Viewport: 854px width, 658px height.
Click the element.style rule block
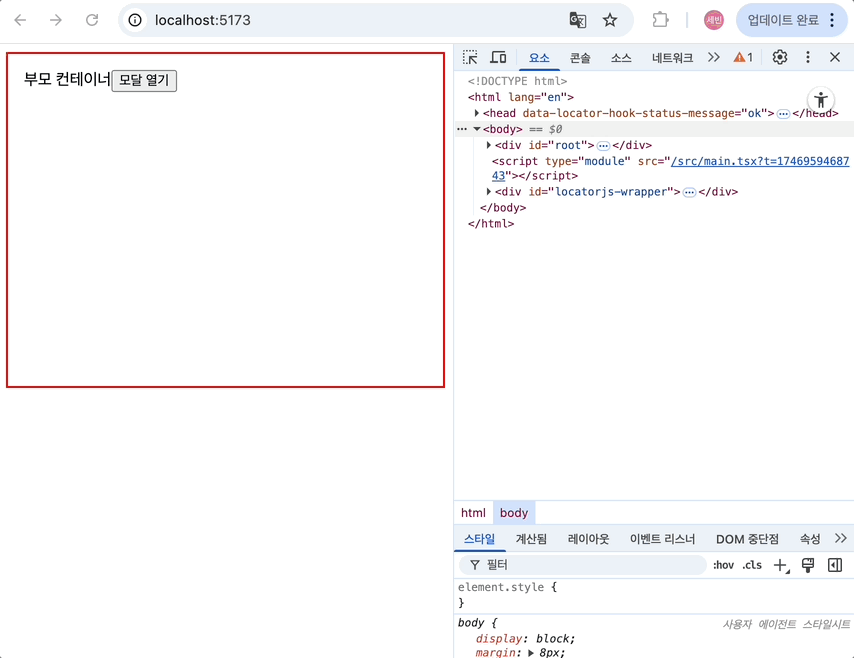pyautogui.click(x=654, y=595)
